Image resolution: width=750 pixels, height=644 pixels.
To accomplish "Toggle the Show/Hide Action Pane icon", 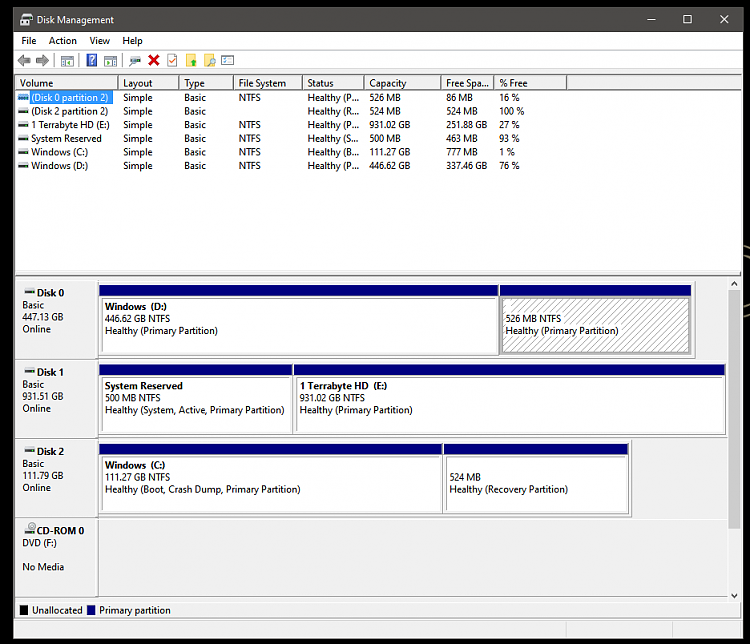I will tap(110, 61).
